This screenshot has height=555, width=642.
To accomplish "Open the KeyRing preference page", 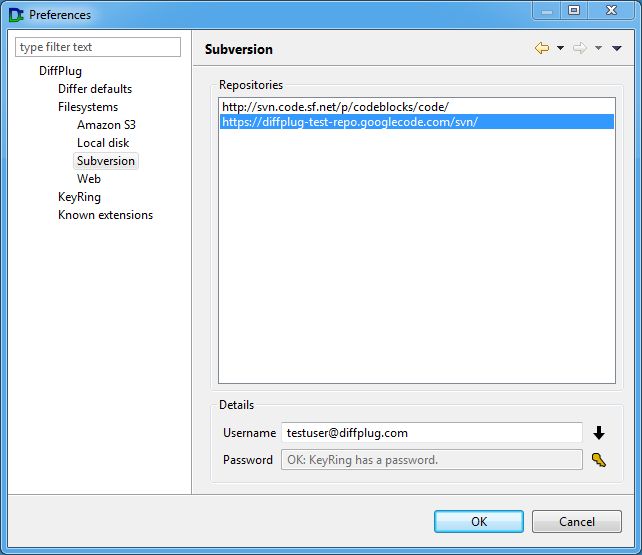I will click(x=79, y=197).
